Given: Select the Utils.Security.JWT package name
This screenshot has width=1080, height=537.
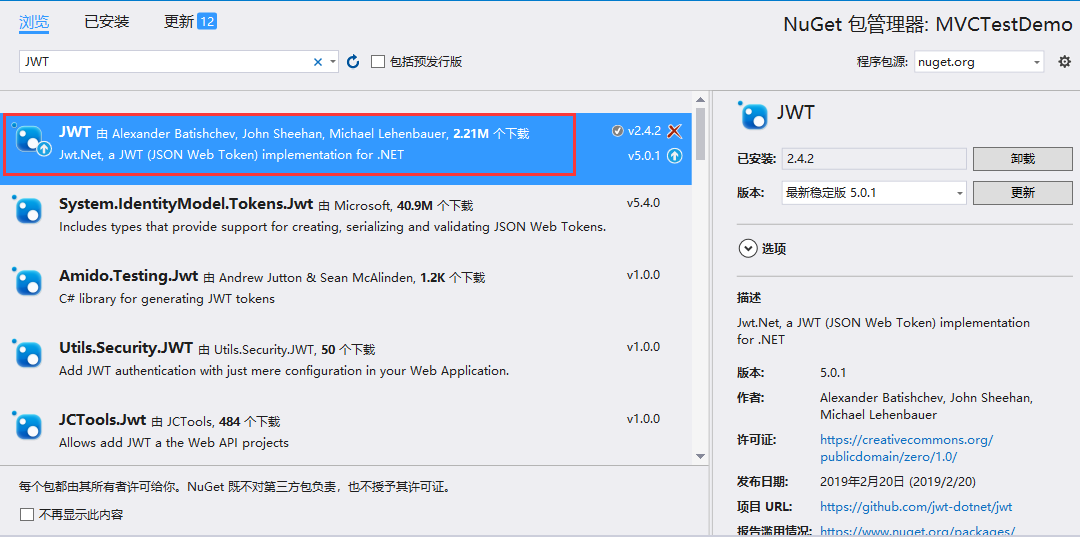Looking at the screenshot, I should click(x=126, y=349).
